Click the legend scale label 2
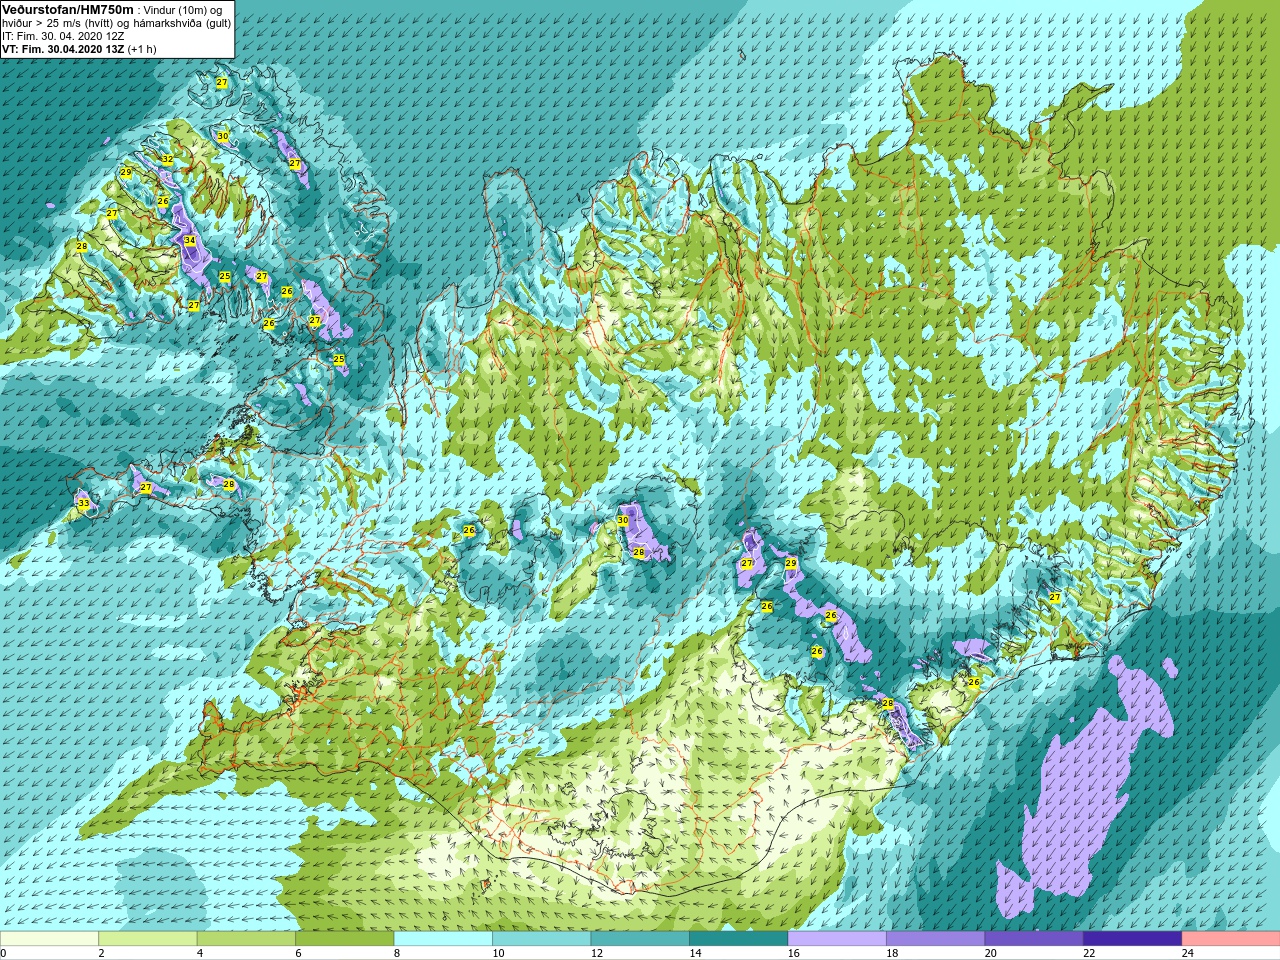This screenshot has height=960, width=1280. click(x=101, y=953)
